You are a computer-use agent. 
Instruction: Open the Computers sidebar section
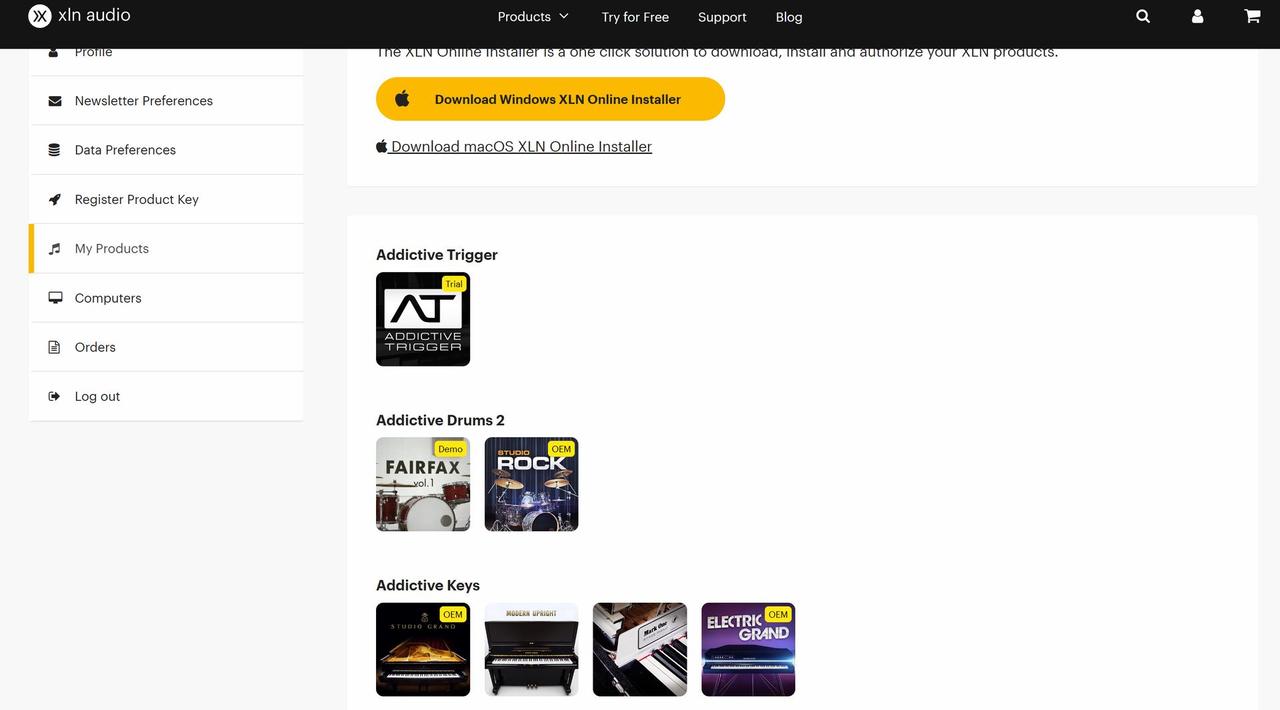108,298
